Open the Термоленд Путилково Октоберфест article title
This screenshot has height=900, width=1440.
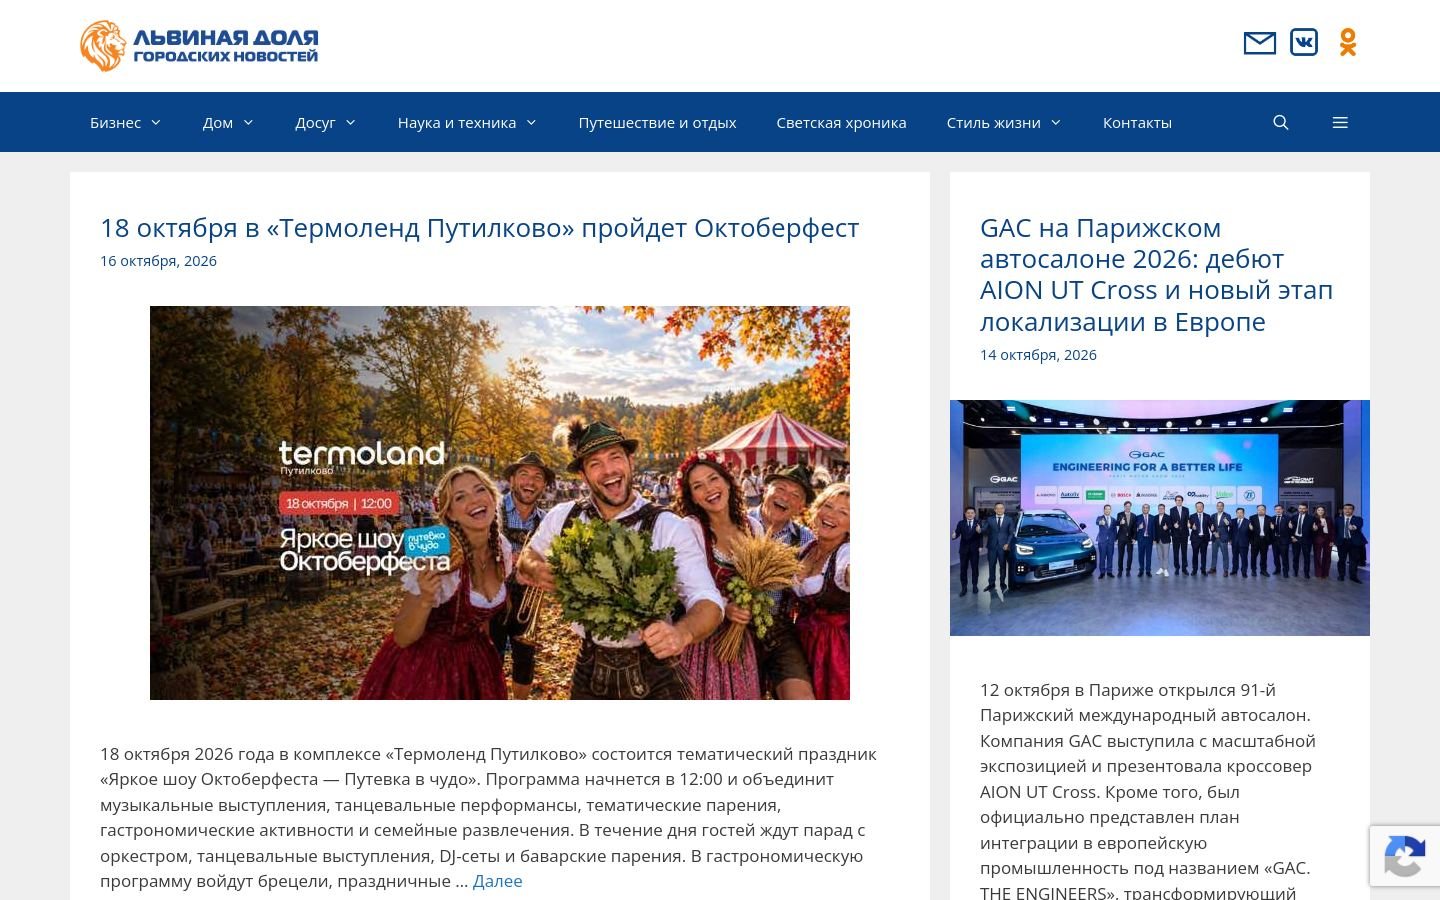[479, 228]
